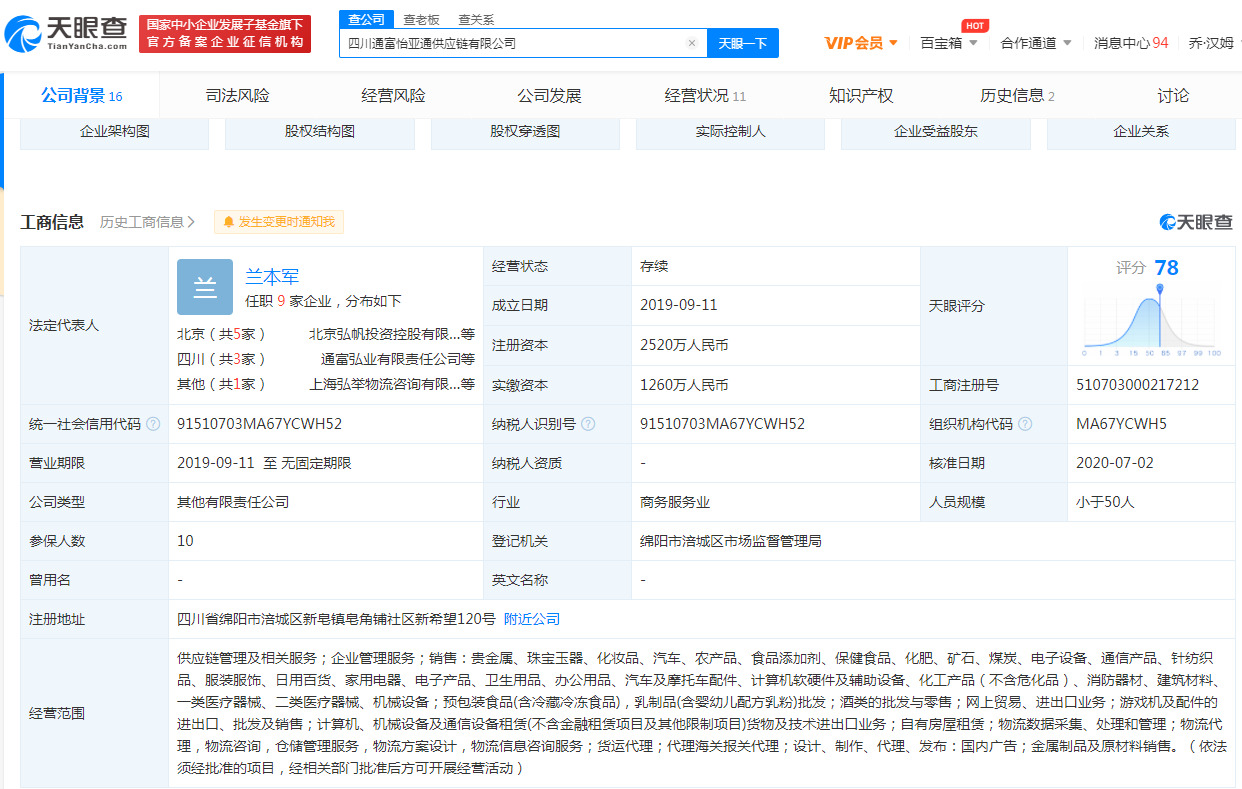Click the 组织机构代码 value MA67YCWH5
1242x789 pixels.
(x=1121, y=424)
